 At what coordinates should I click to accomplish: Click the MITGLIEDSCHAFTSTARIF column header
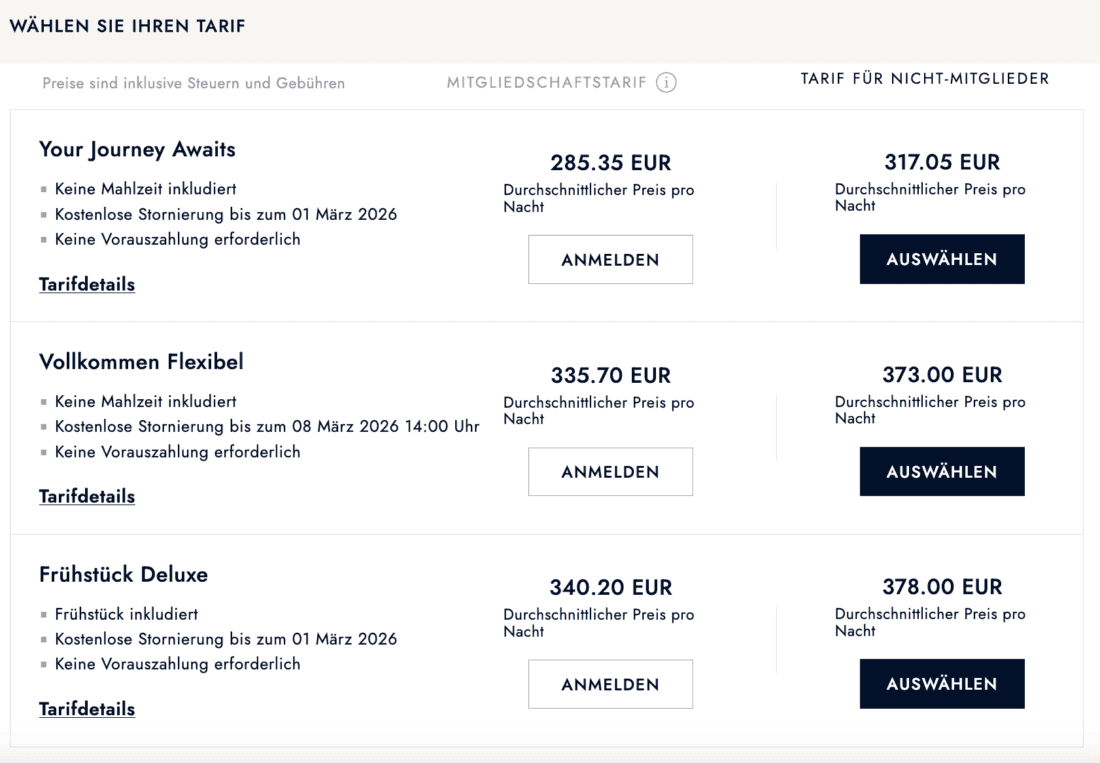pyautogui.click(x=547, y=83)
